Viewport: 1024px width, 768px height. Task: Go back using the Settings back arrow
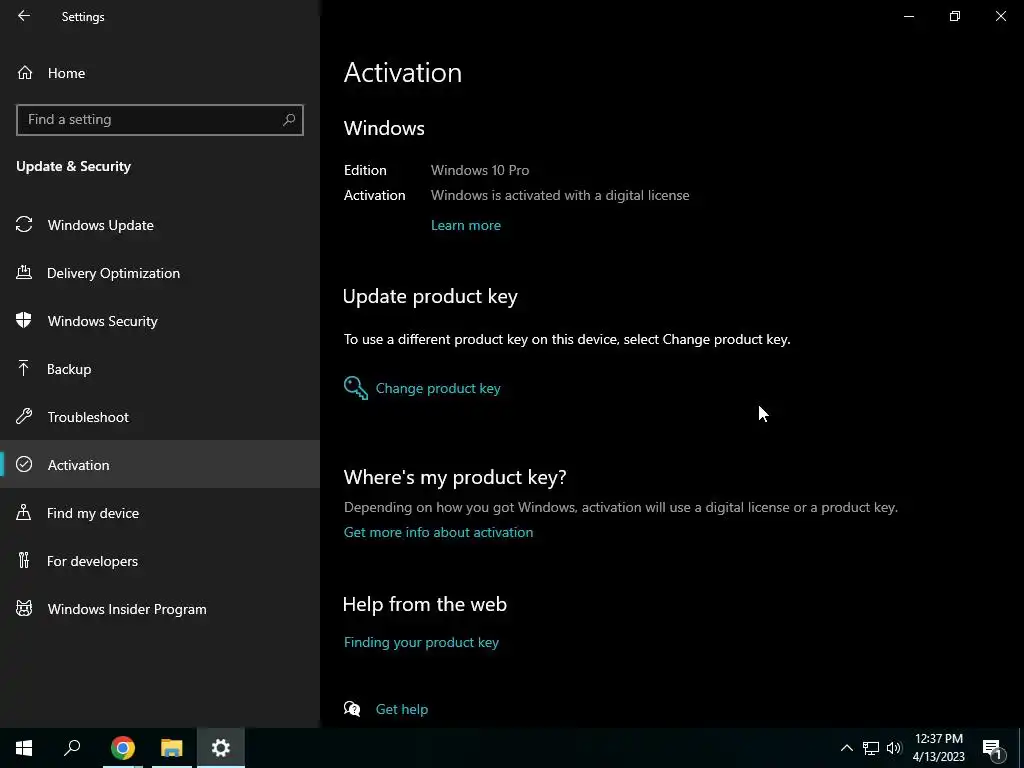click(x=24, y=16)
